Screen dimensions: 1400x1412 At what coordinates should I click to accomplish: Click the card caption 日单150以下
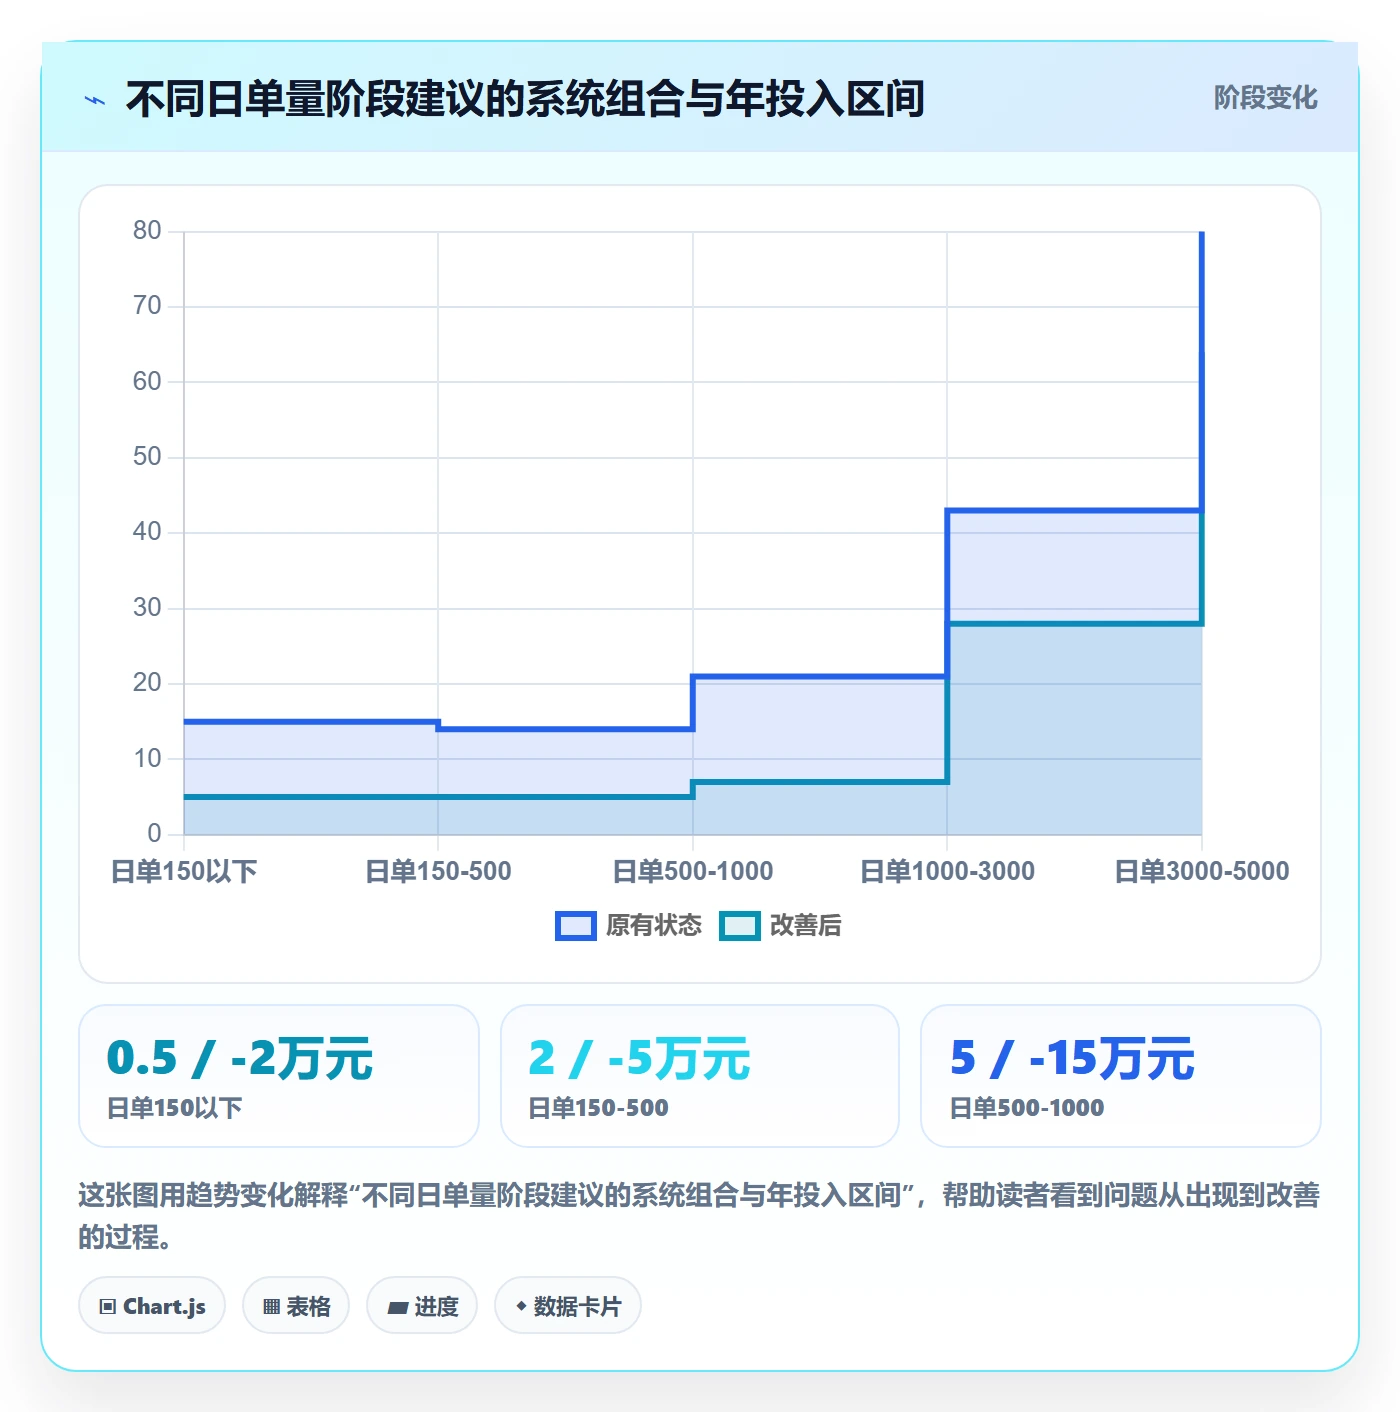pos(175,1108)
